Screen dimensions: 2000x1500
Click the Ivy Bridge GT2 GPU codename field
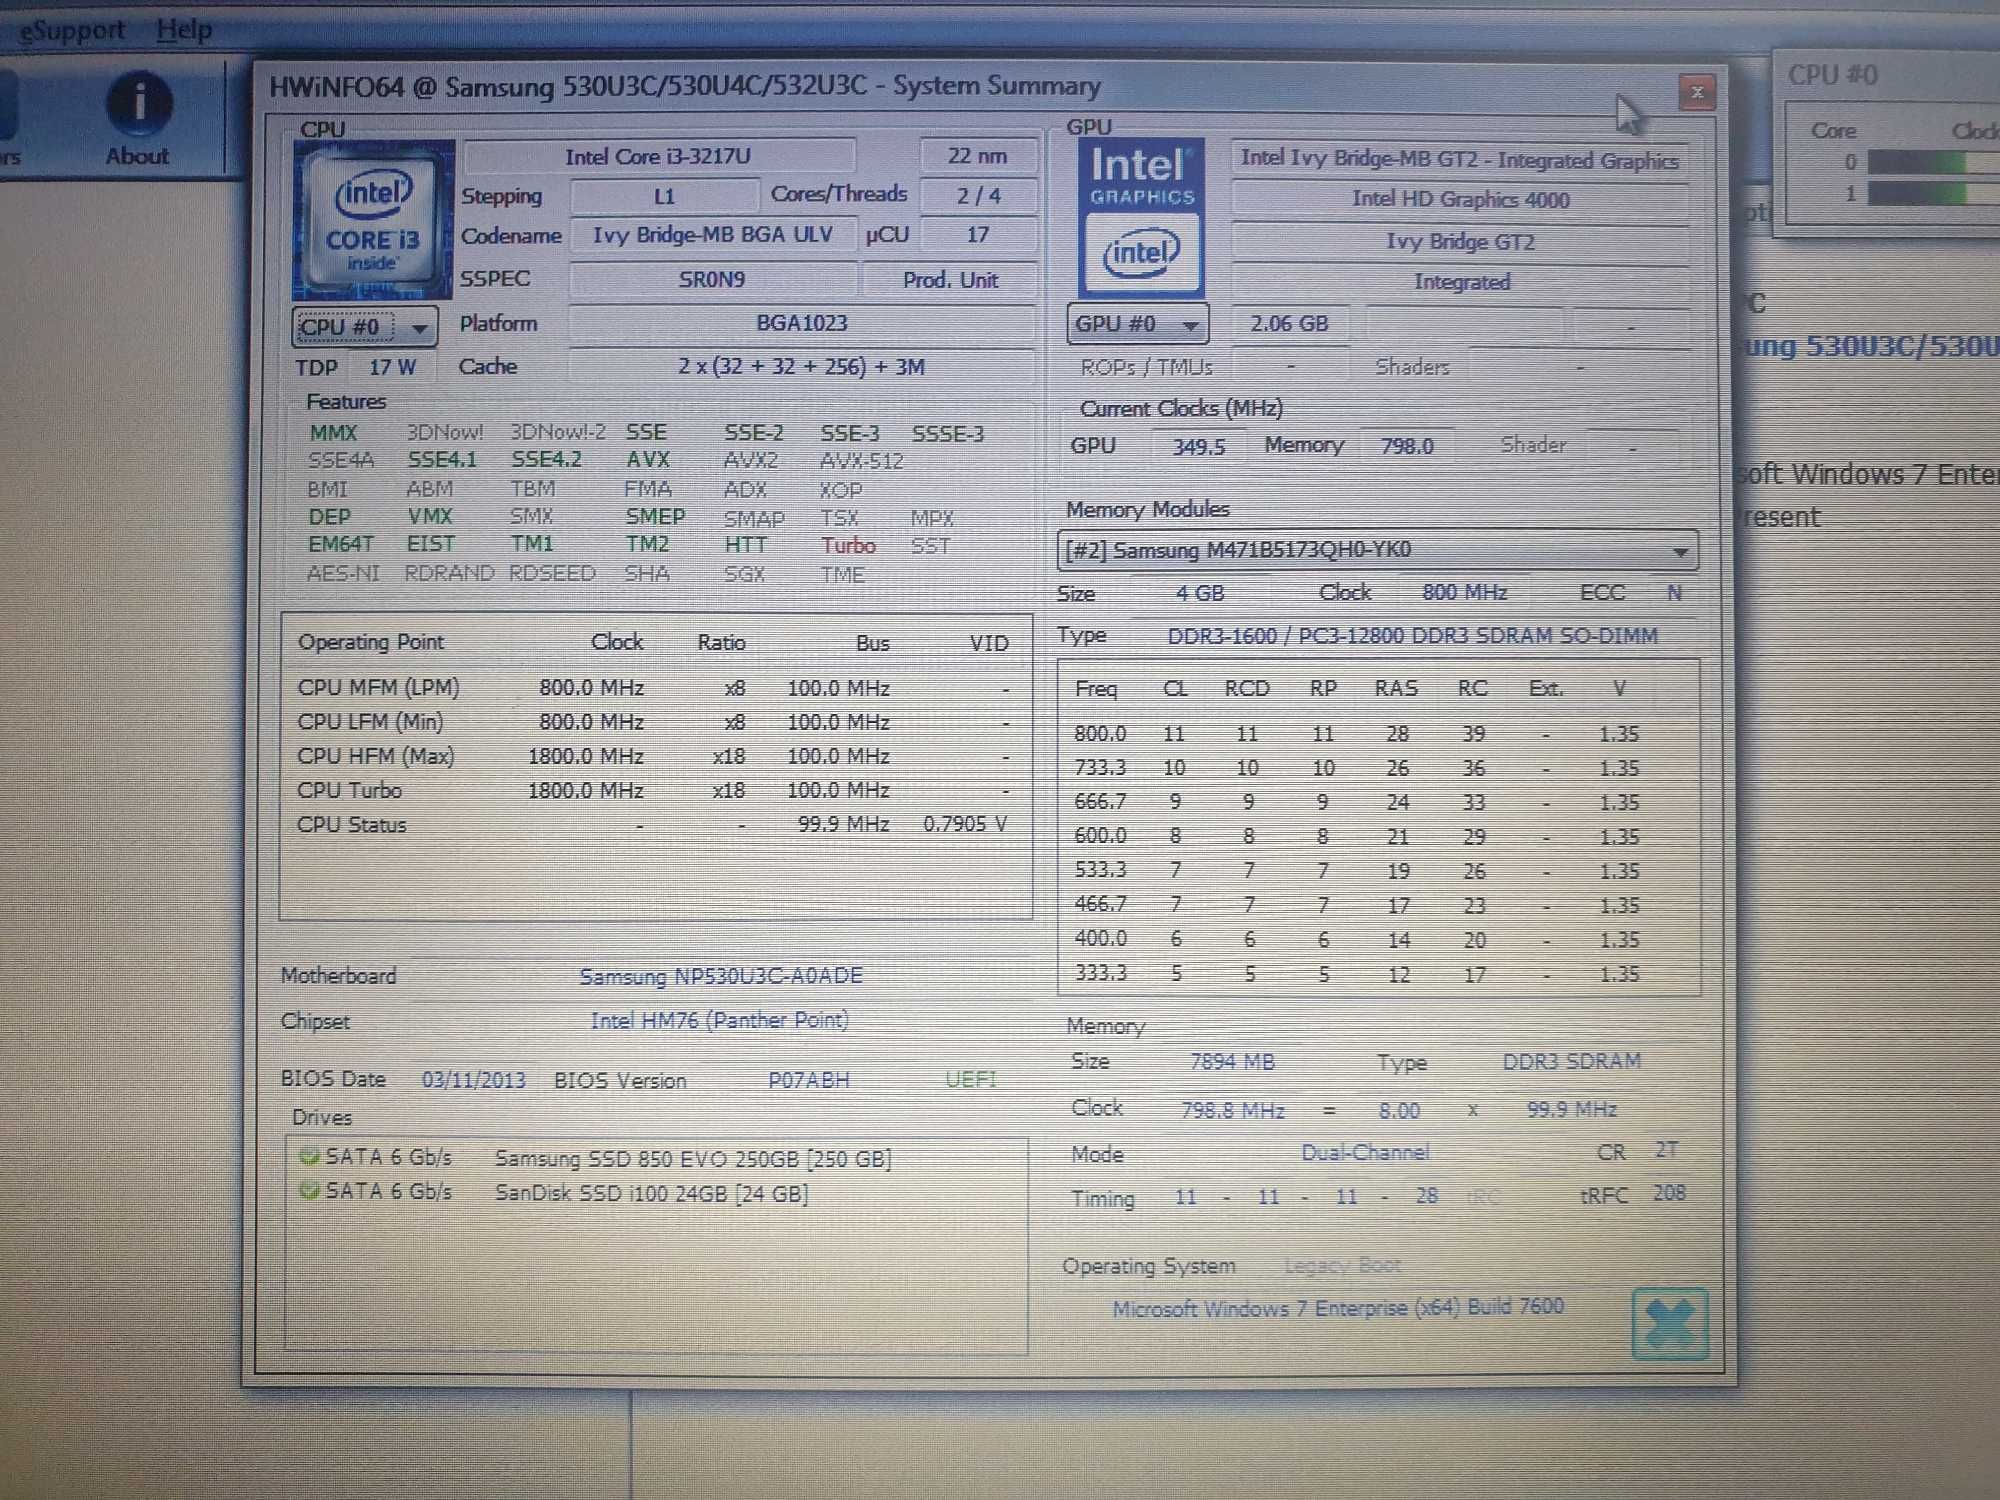1460,242
